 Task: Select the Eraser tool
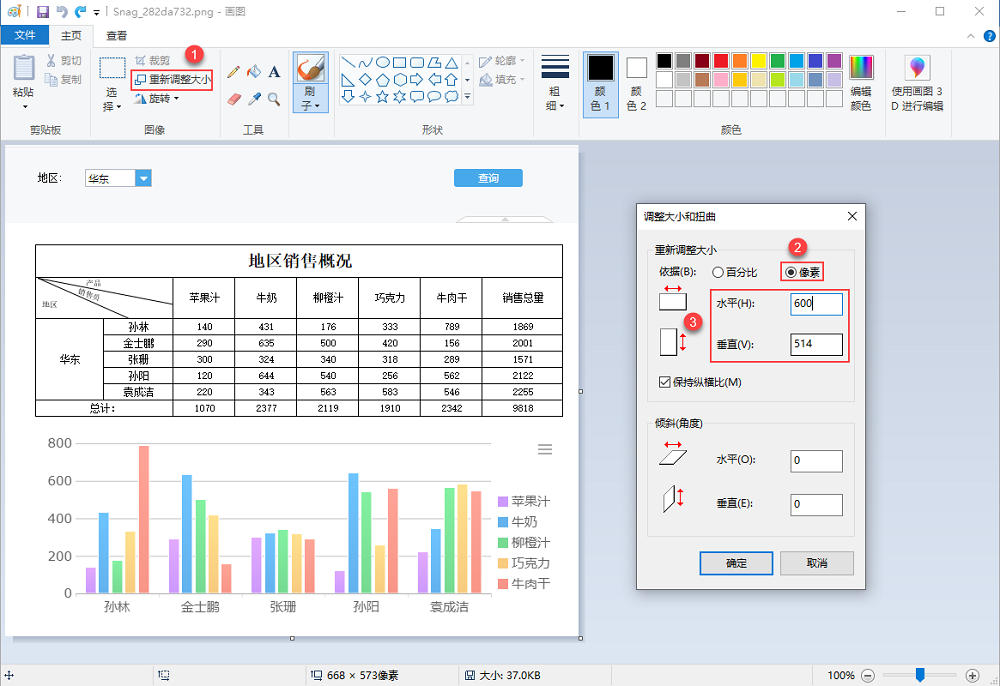pyautogui.click(x=233, y=99)
